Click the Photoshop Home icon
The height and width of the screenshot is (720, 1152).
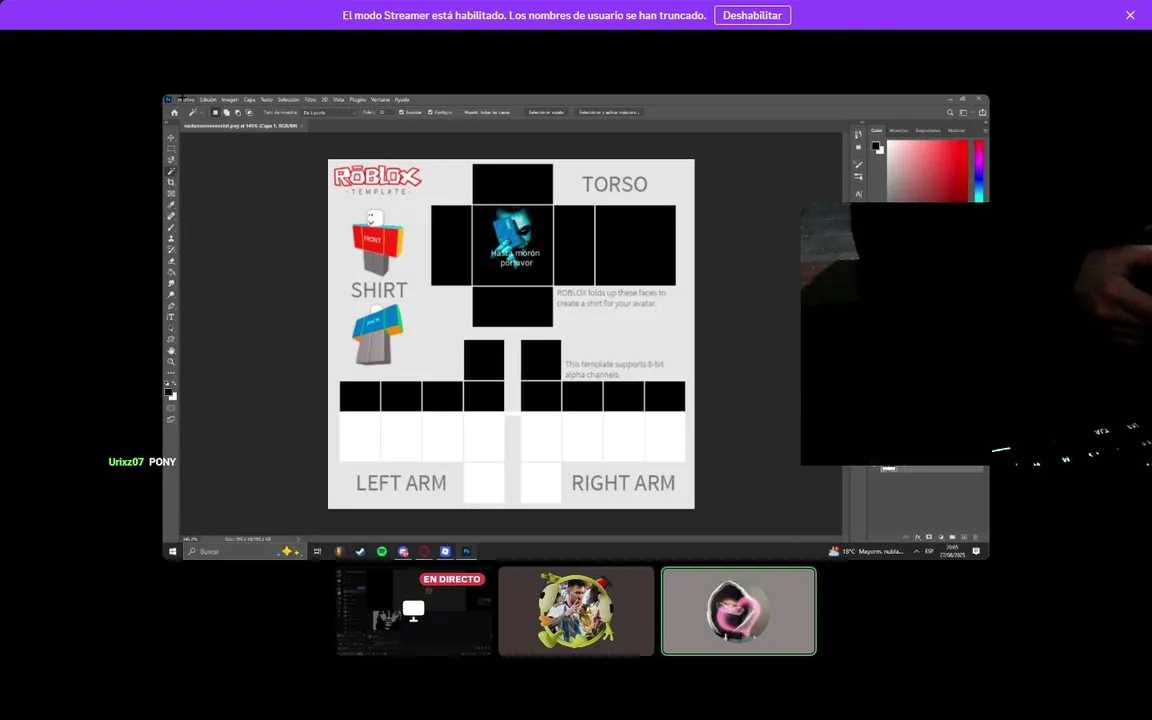pos(174,112)
